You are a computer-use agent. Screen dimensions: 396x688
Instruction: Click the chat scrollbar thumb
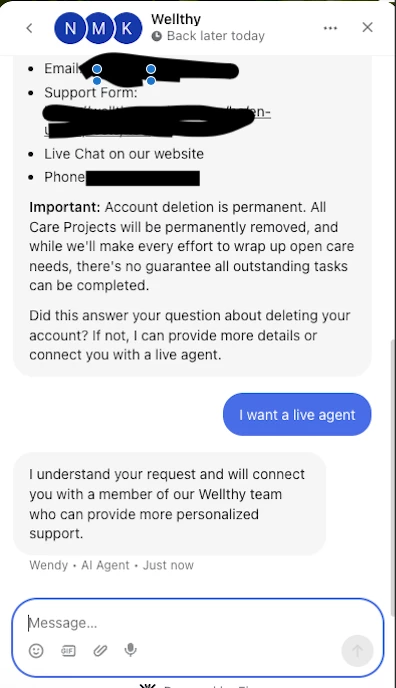coord(392,472)
